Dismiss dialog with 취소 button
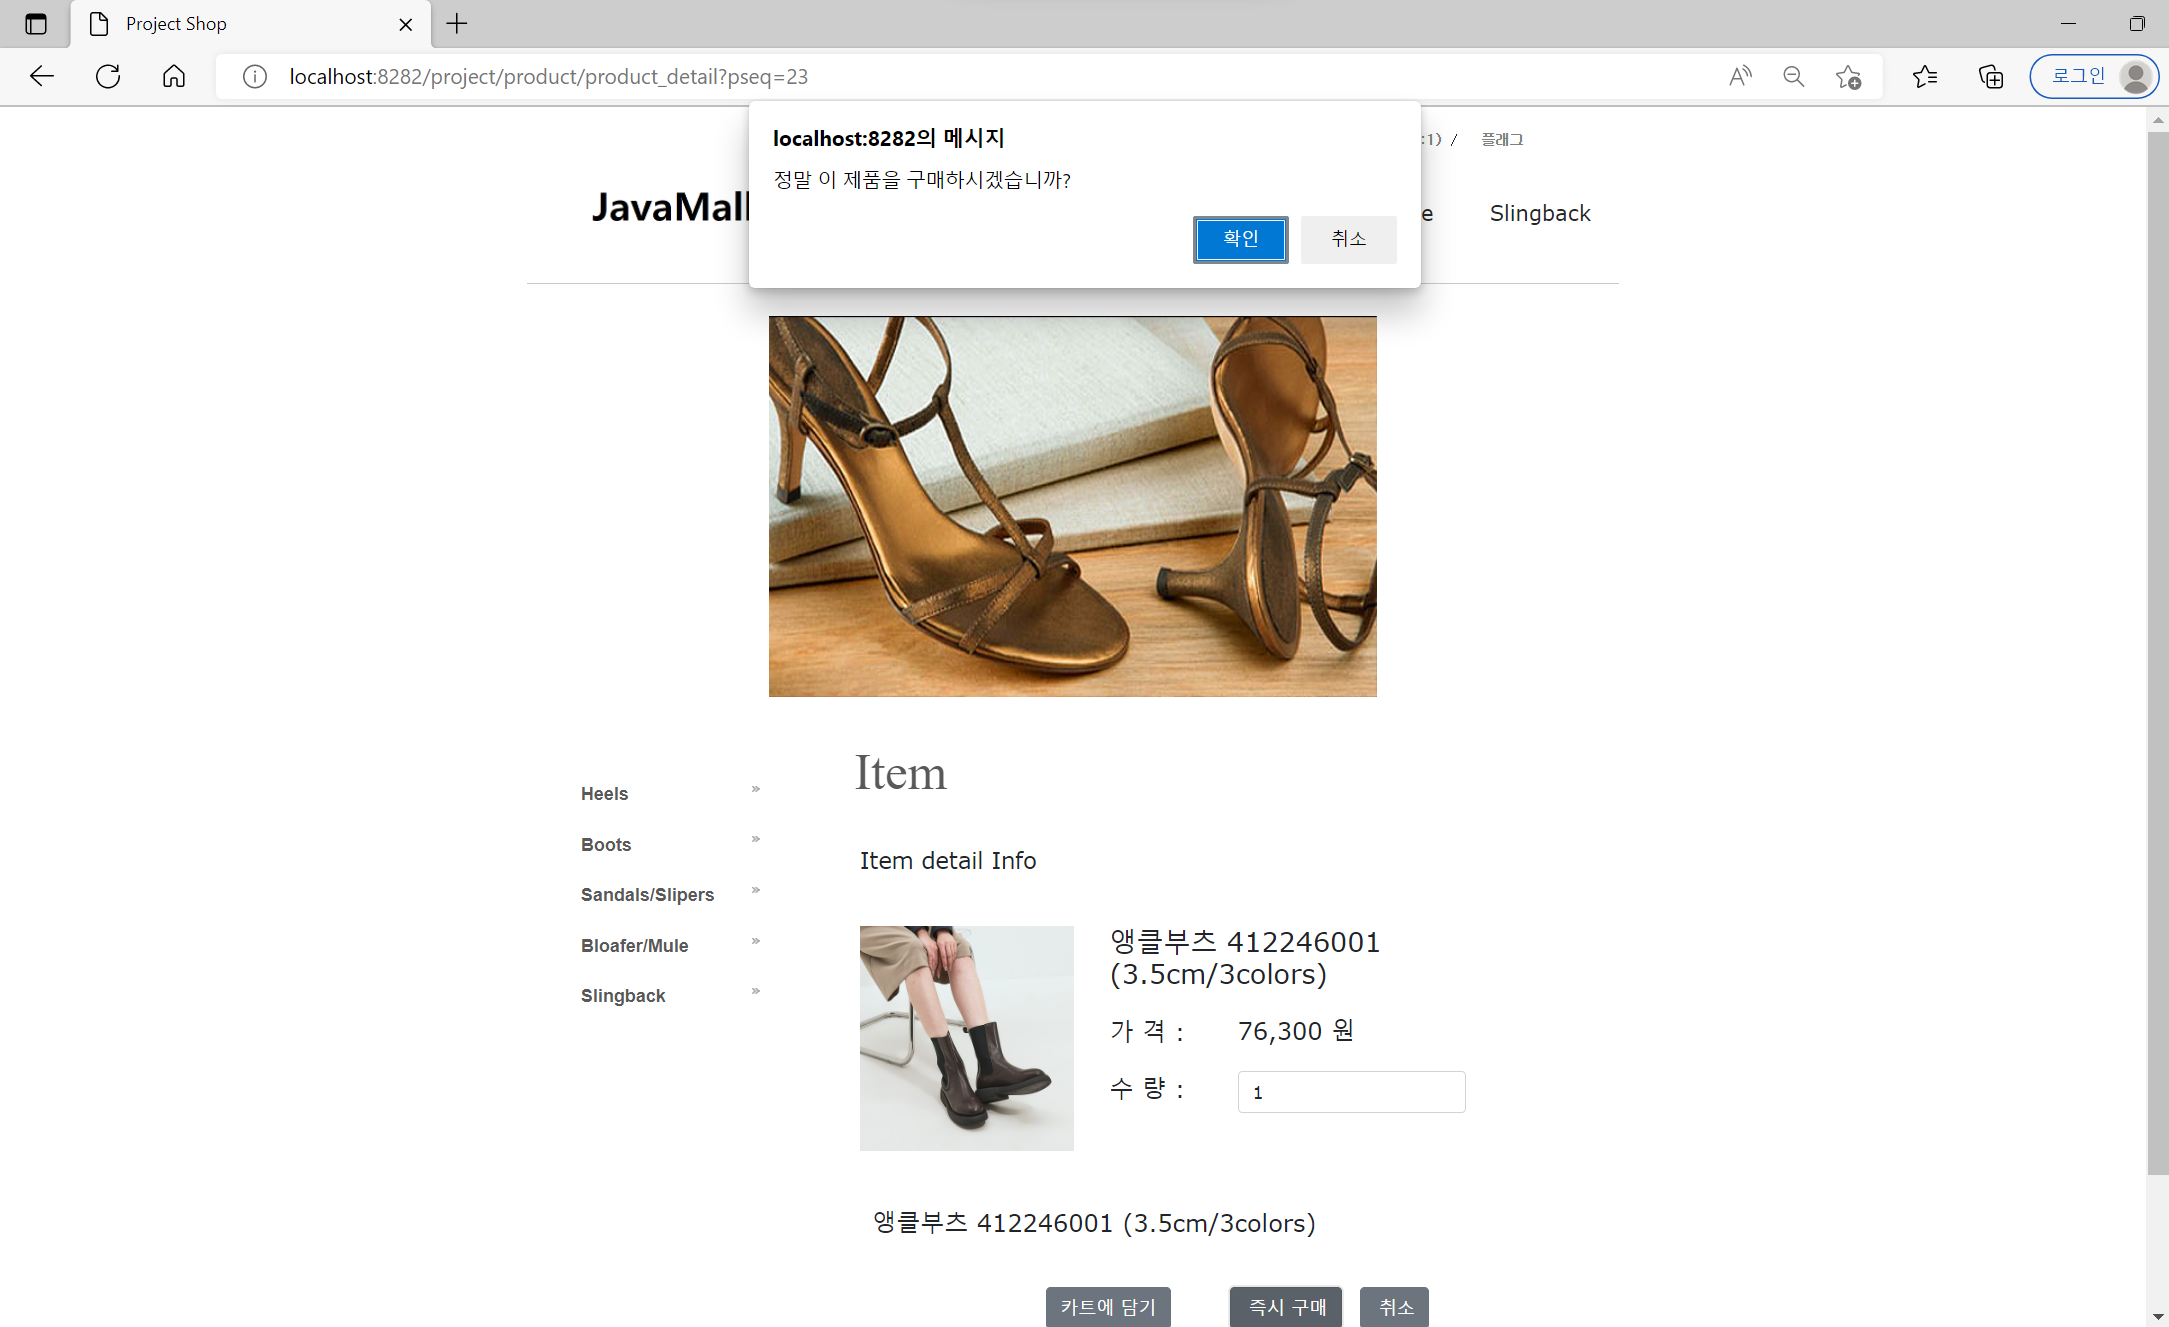Screen dimensions: 2169x1327 coord(1348,239)
